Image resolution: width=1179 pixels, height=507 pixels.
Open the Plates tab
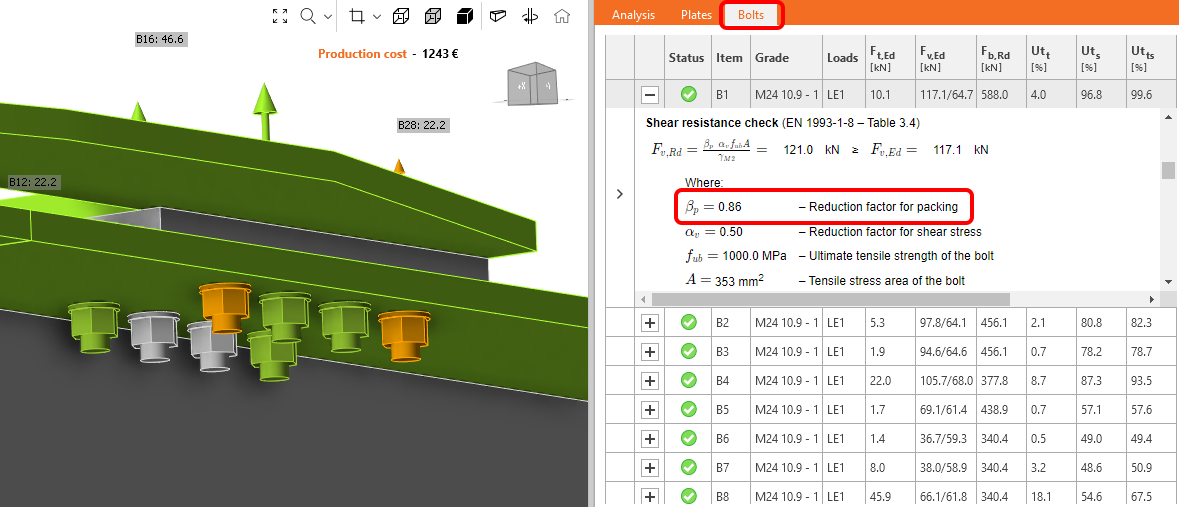(696, 15)
